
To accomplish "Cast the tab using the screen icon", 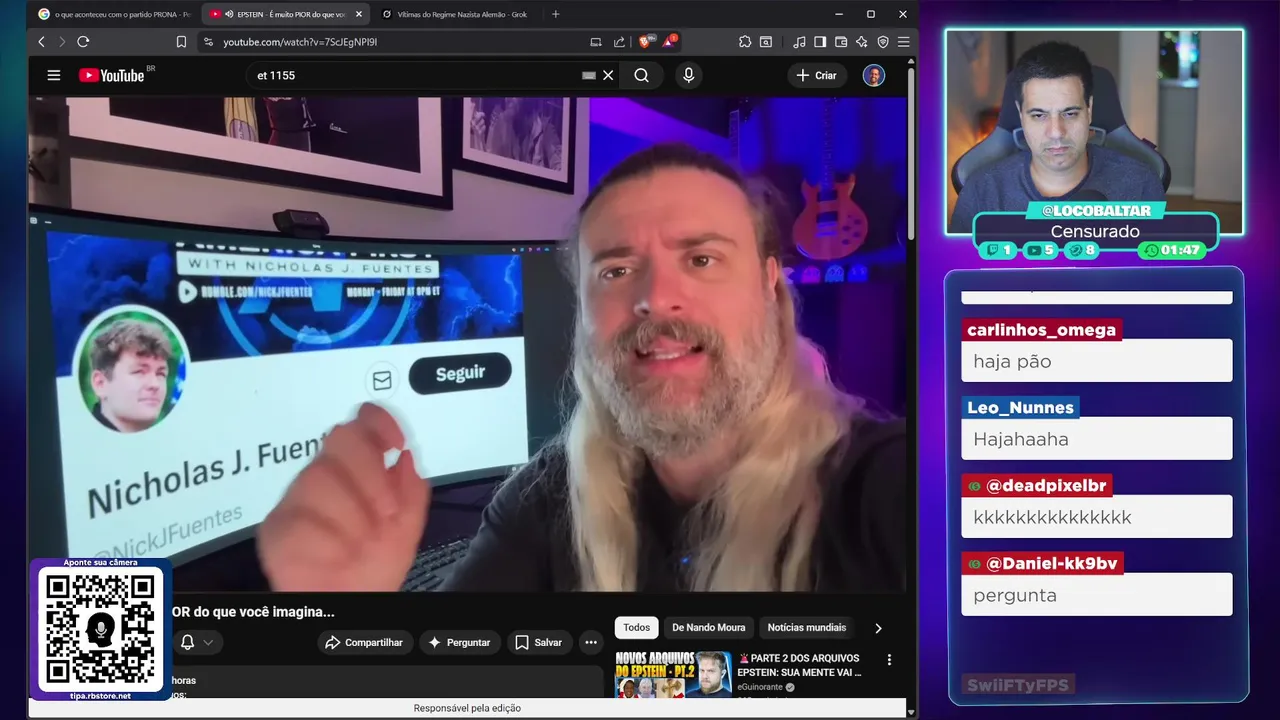I will 596,42.
